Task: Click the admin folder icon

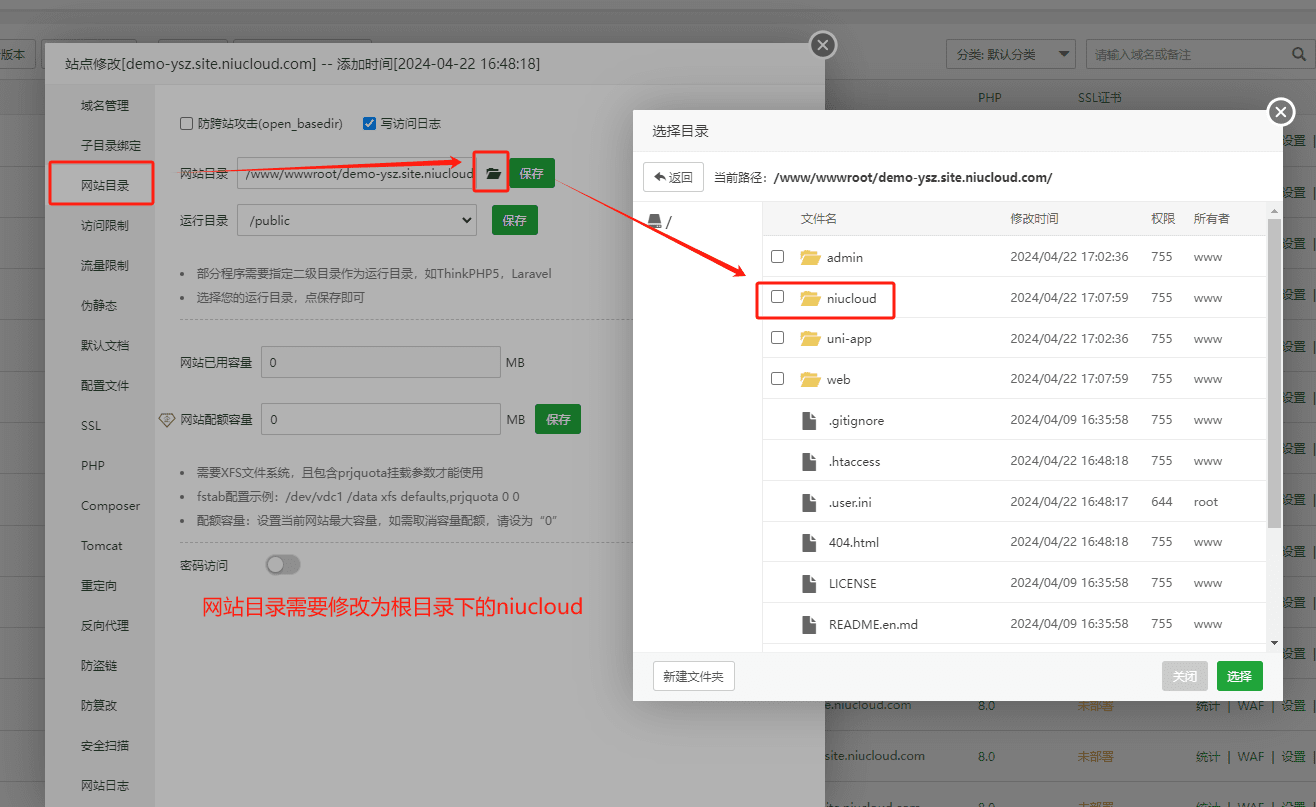Action: click(x=810, y=257)
